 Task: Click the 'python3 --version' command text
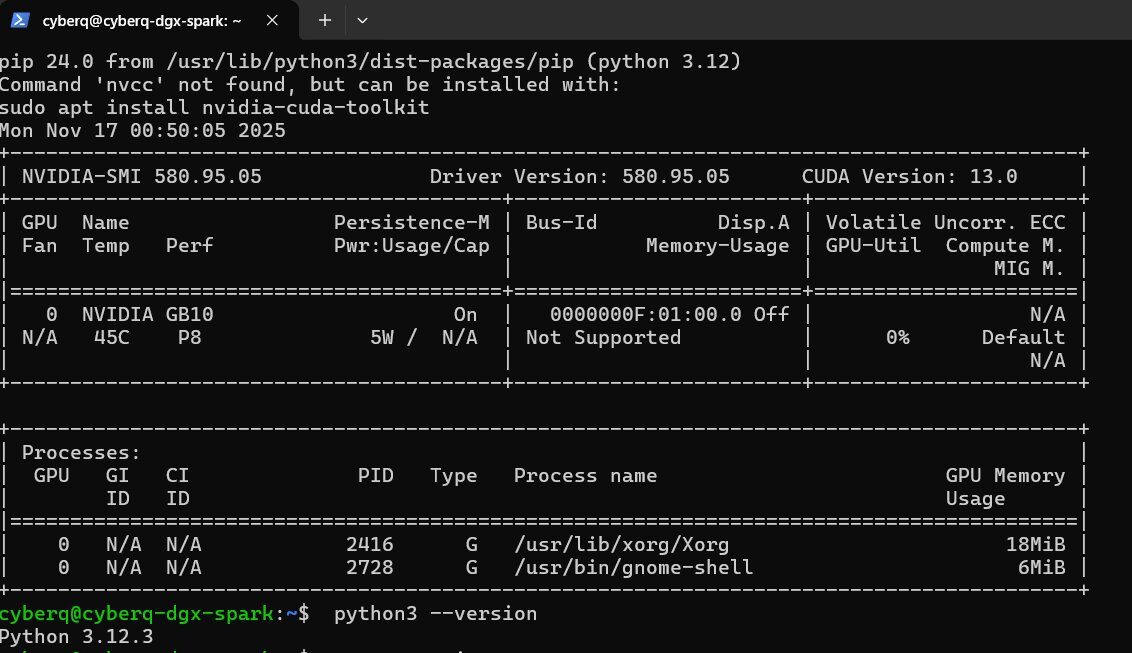click(435, 613)
